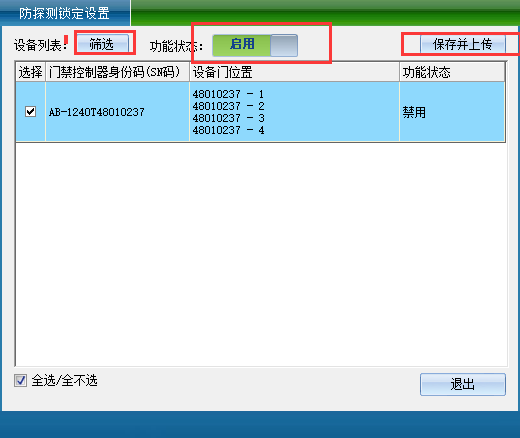Click the 48010237 - 1 door entry
Image resolution: width=520 pixels, height=438 pixels.
tap(228, 94)
